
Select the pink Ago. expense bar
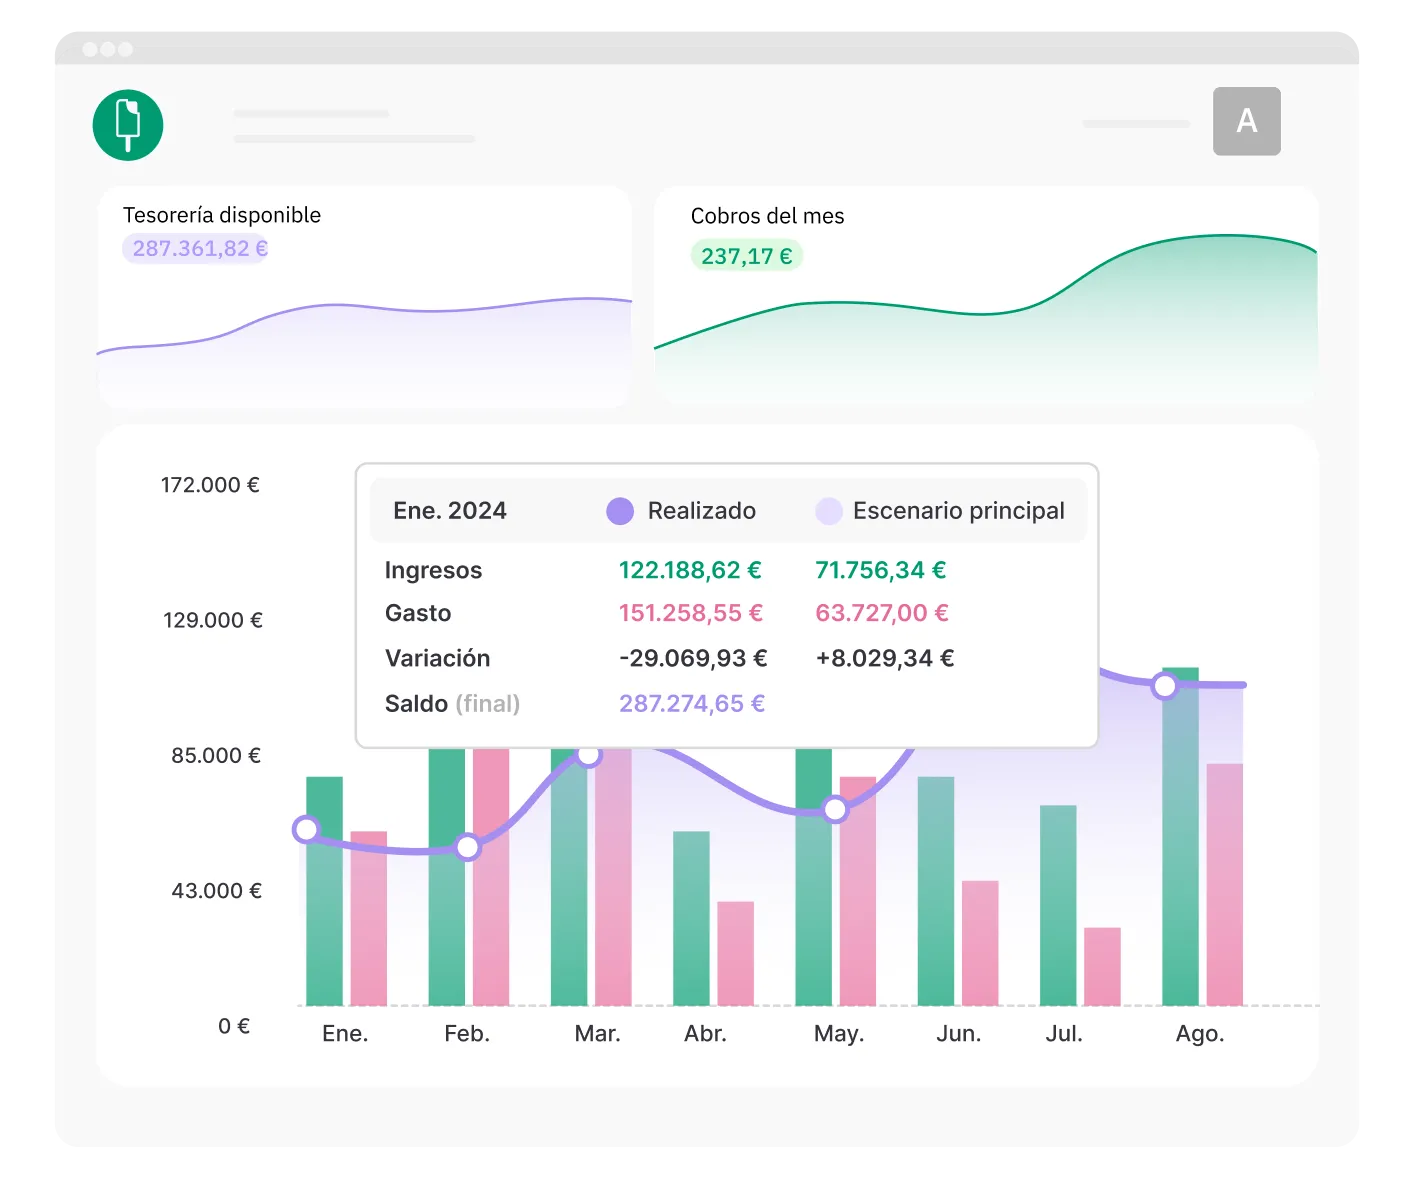pos(1224,884)
